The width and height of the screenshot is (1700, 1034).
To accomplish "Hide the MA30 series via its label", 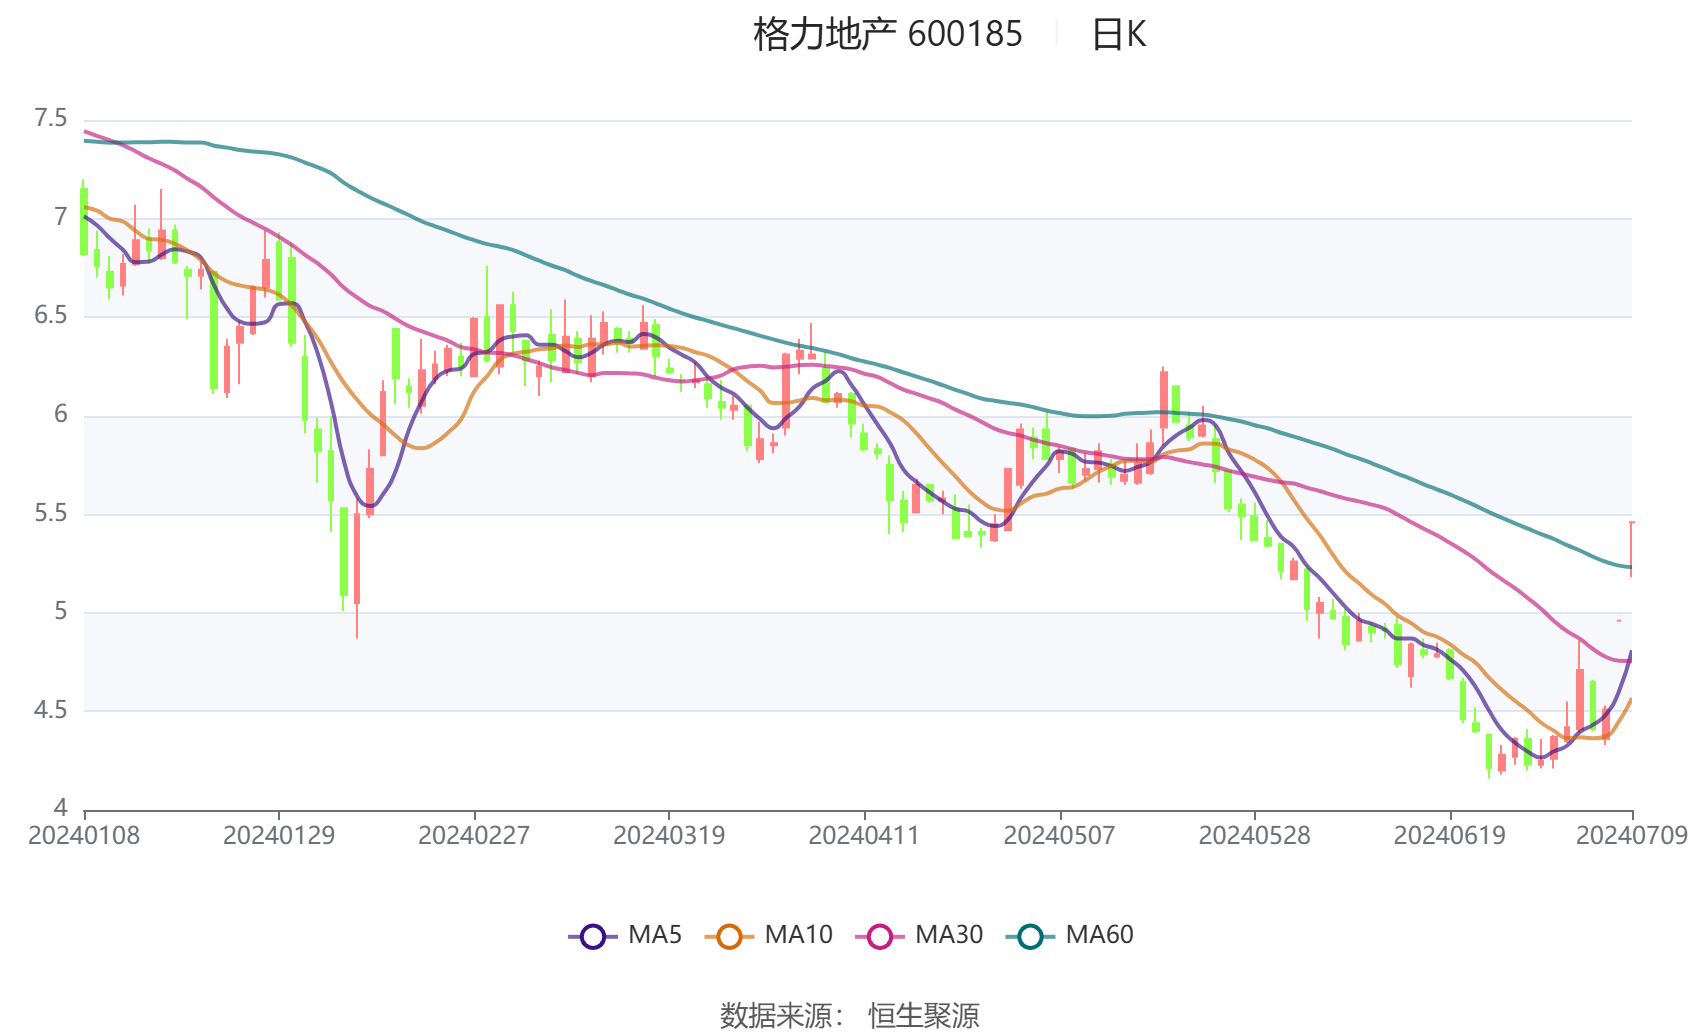I will [x=949, y=935].
